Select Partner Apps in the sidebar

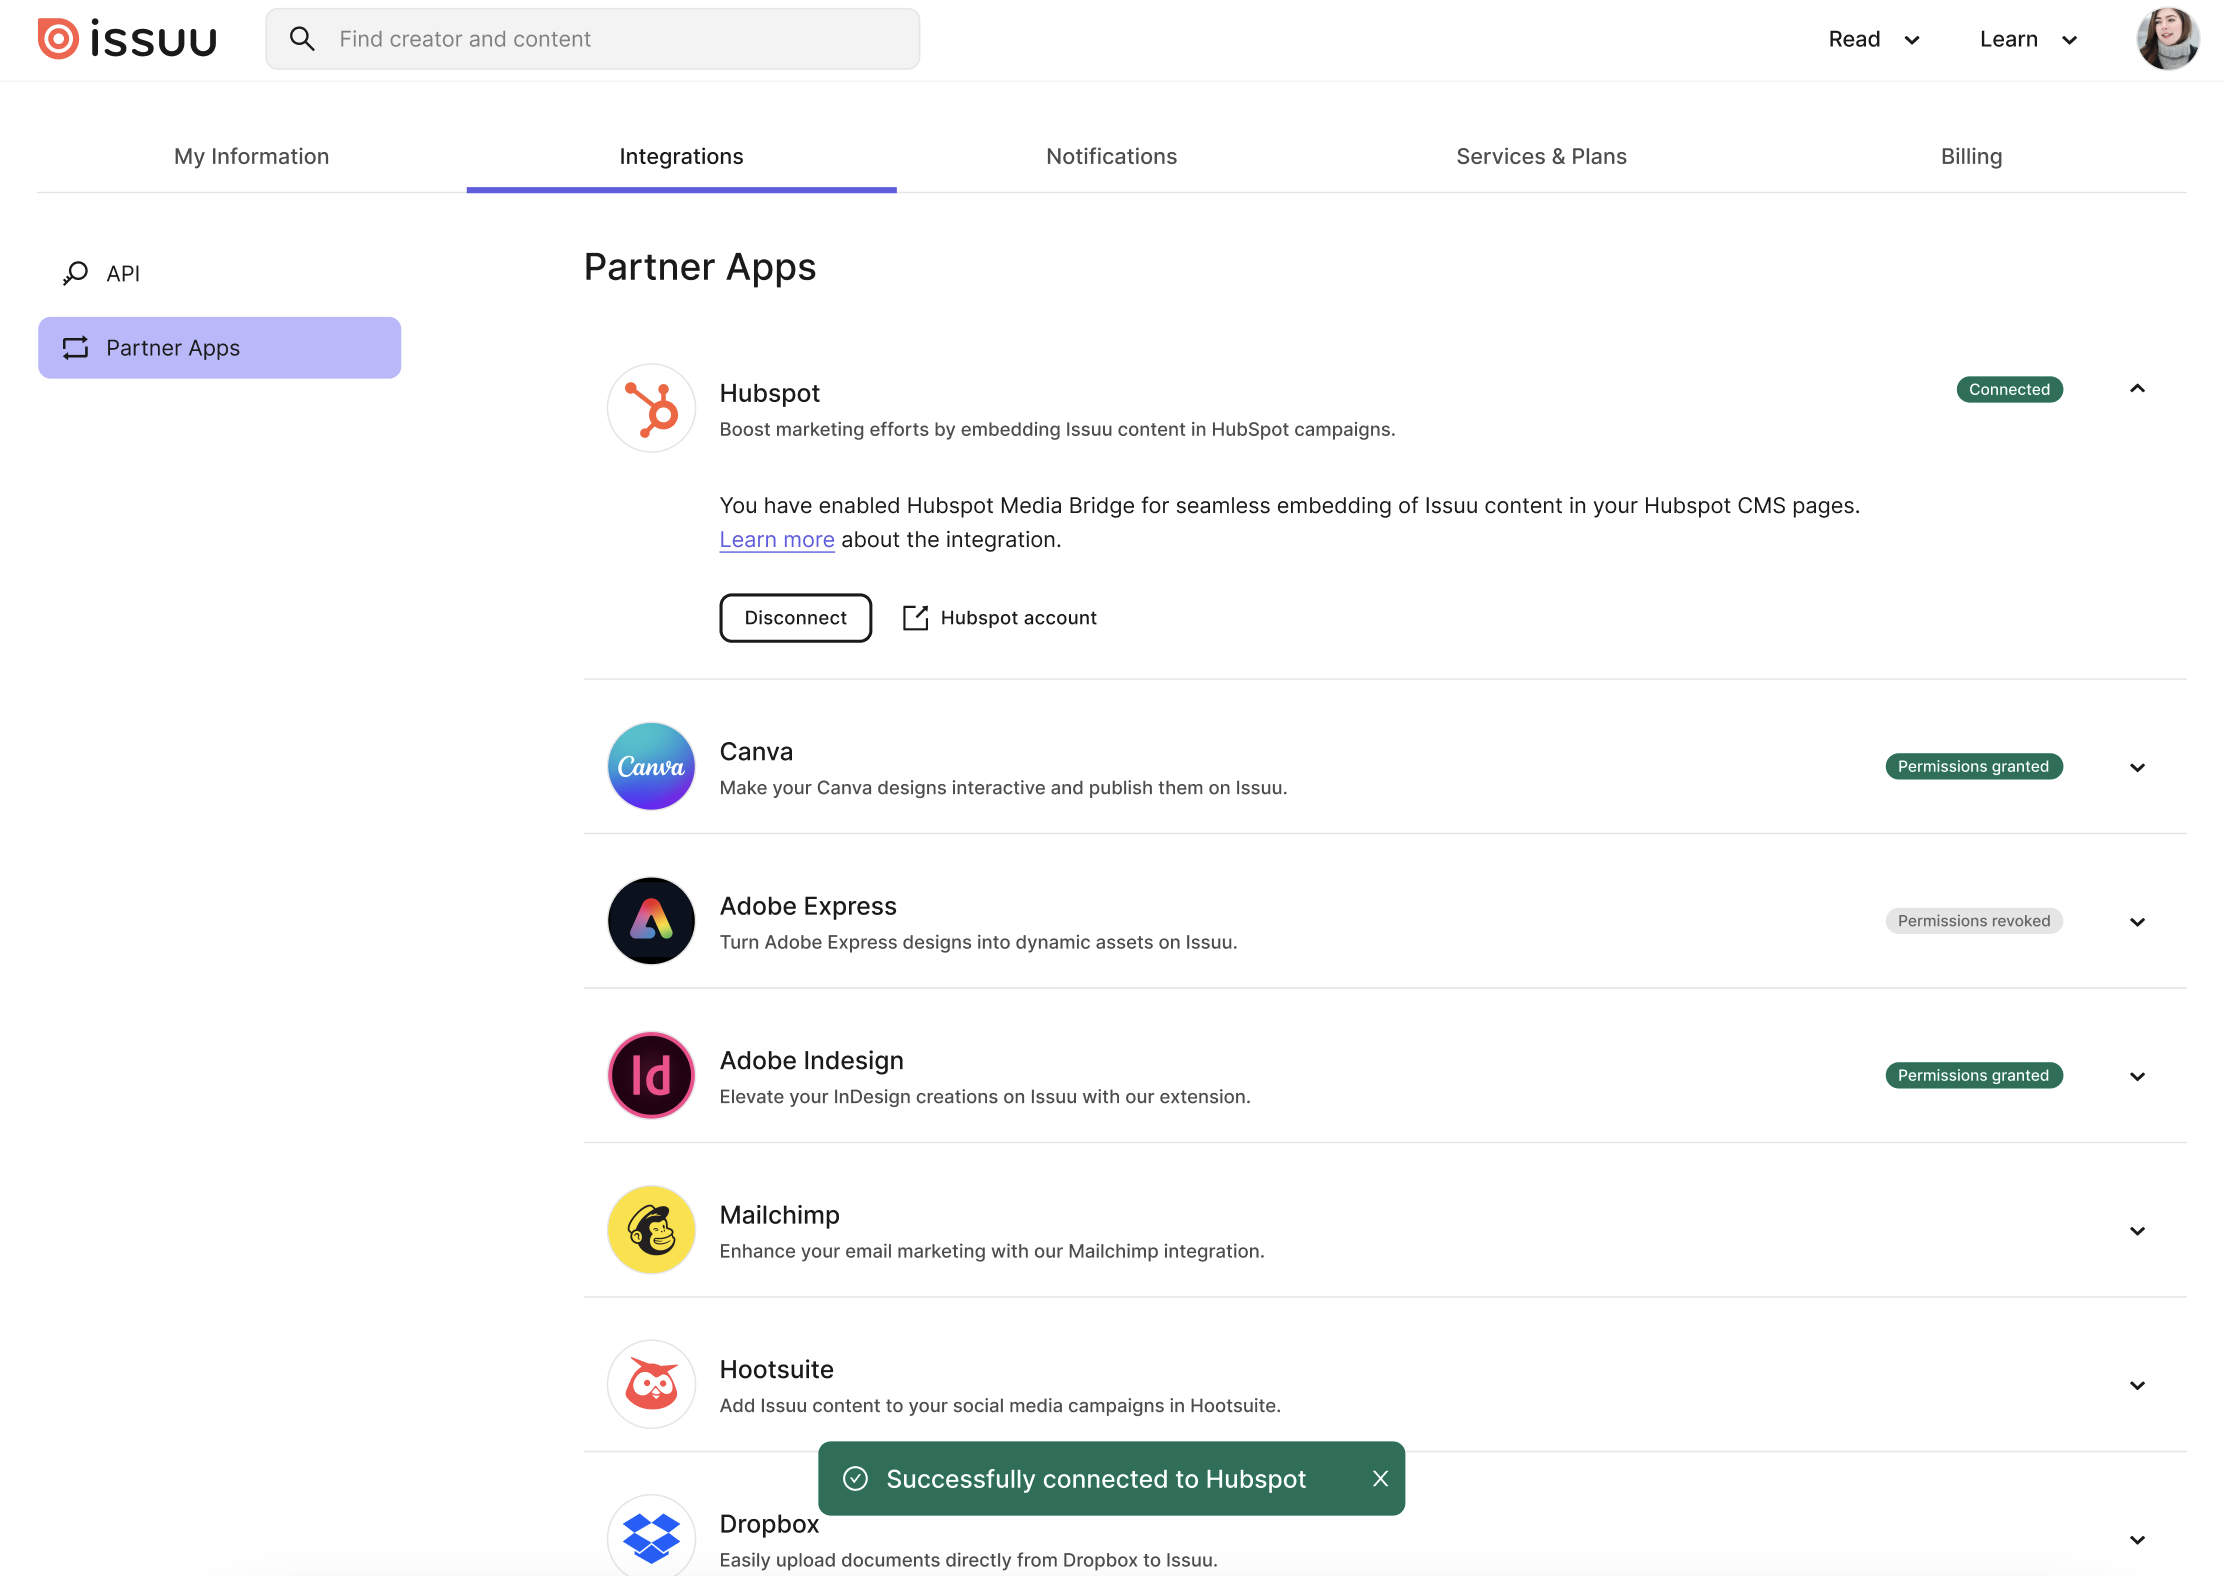pos(219,348)
